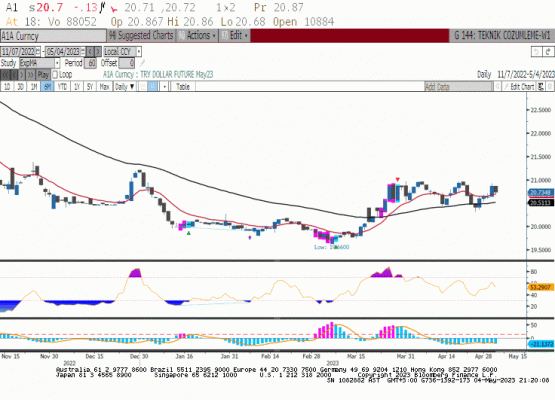The height and width of the screenshot is (400, 555).
Task: Click the -21.1372 MACD value label
Action: (541, 344)
